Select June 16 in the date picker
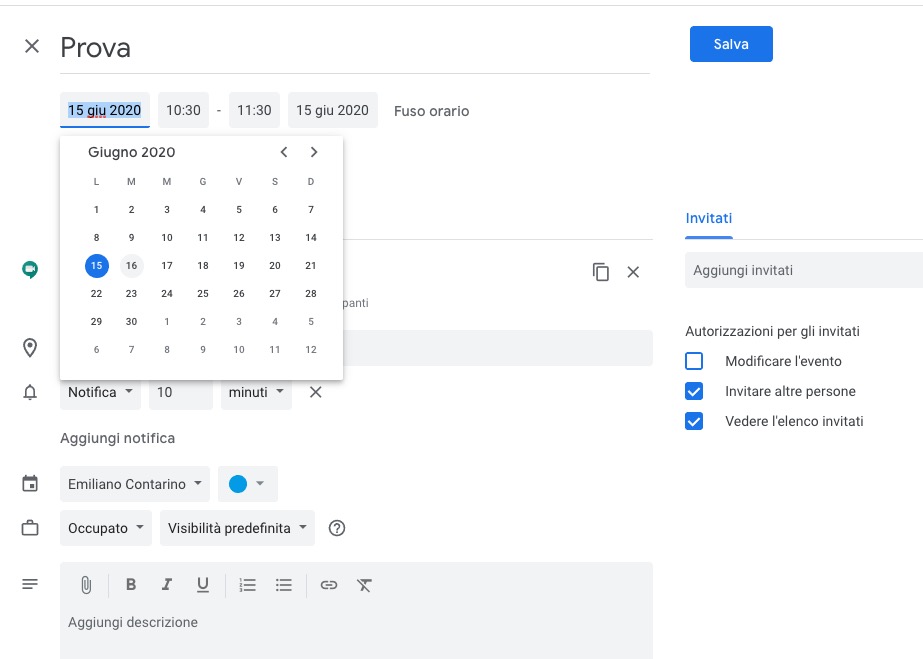 coord(131,266)
